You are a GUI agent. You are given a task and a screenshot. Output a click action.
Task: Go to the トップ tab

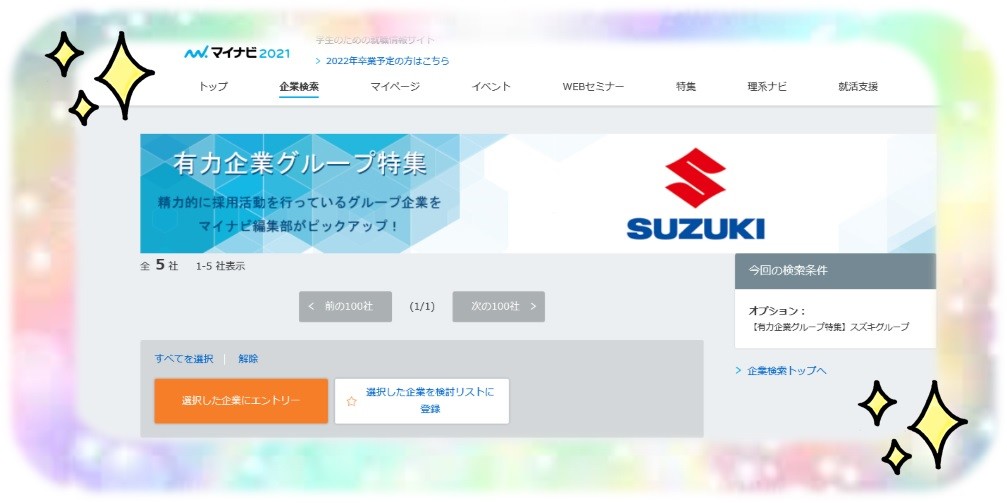(213, 87)
